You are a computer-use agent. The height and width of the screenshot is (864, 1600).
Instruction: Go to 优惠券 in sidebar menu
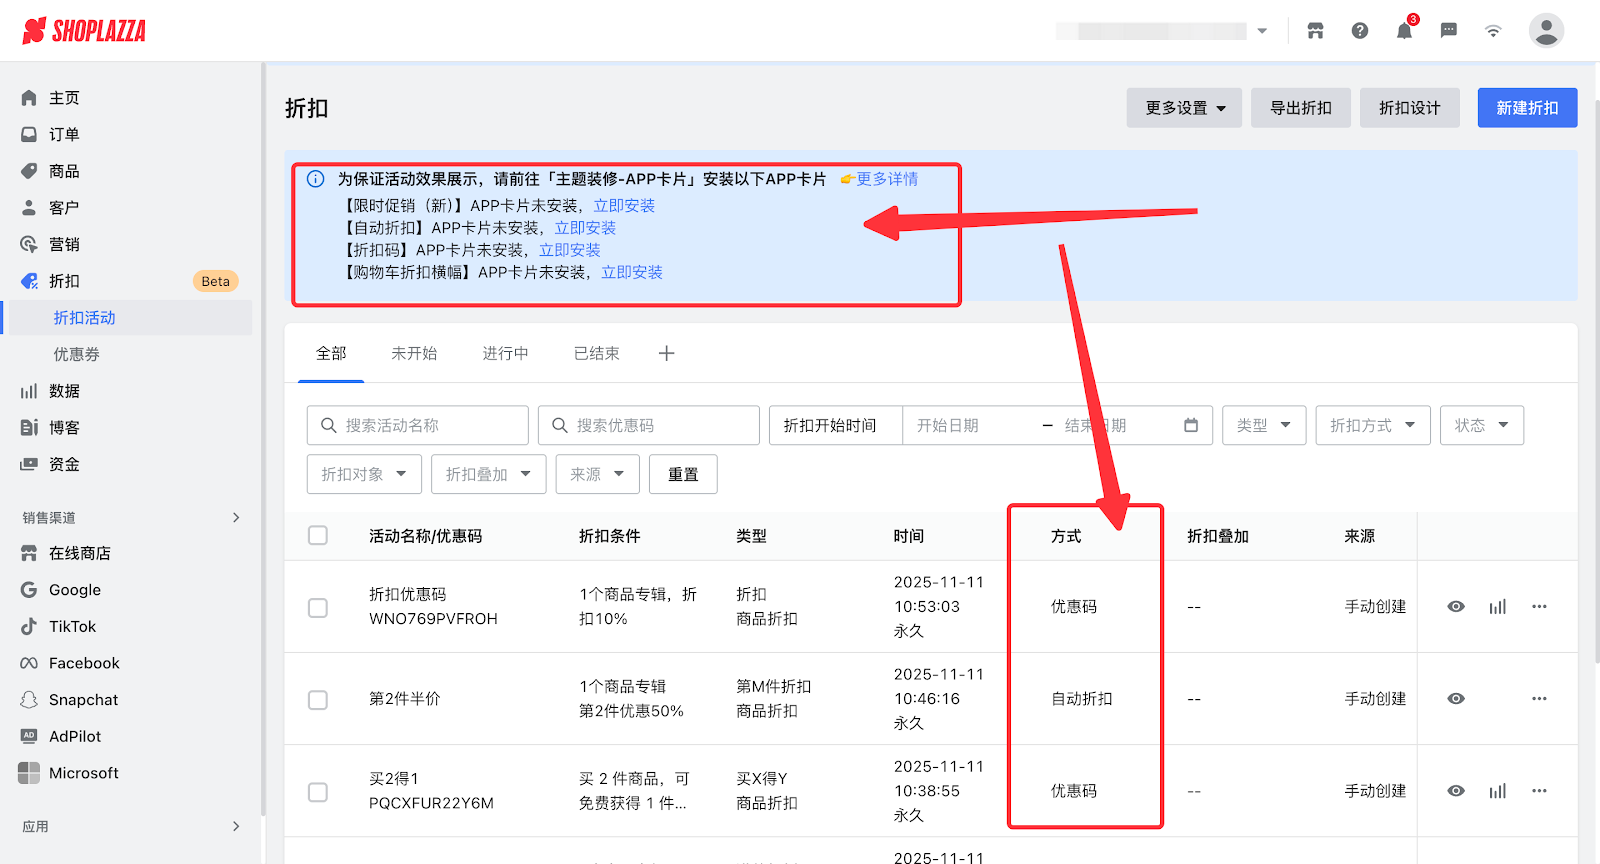[77, 354]
